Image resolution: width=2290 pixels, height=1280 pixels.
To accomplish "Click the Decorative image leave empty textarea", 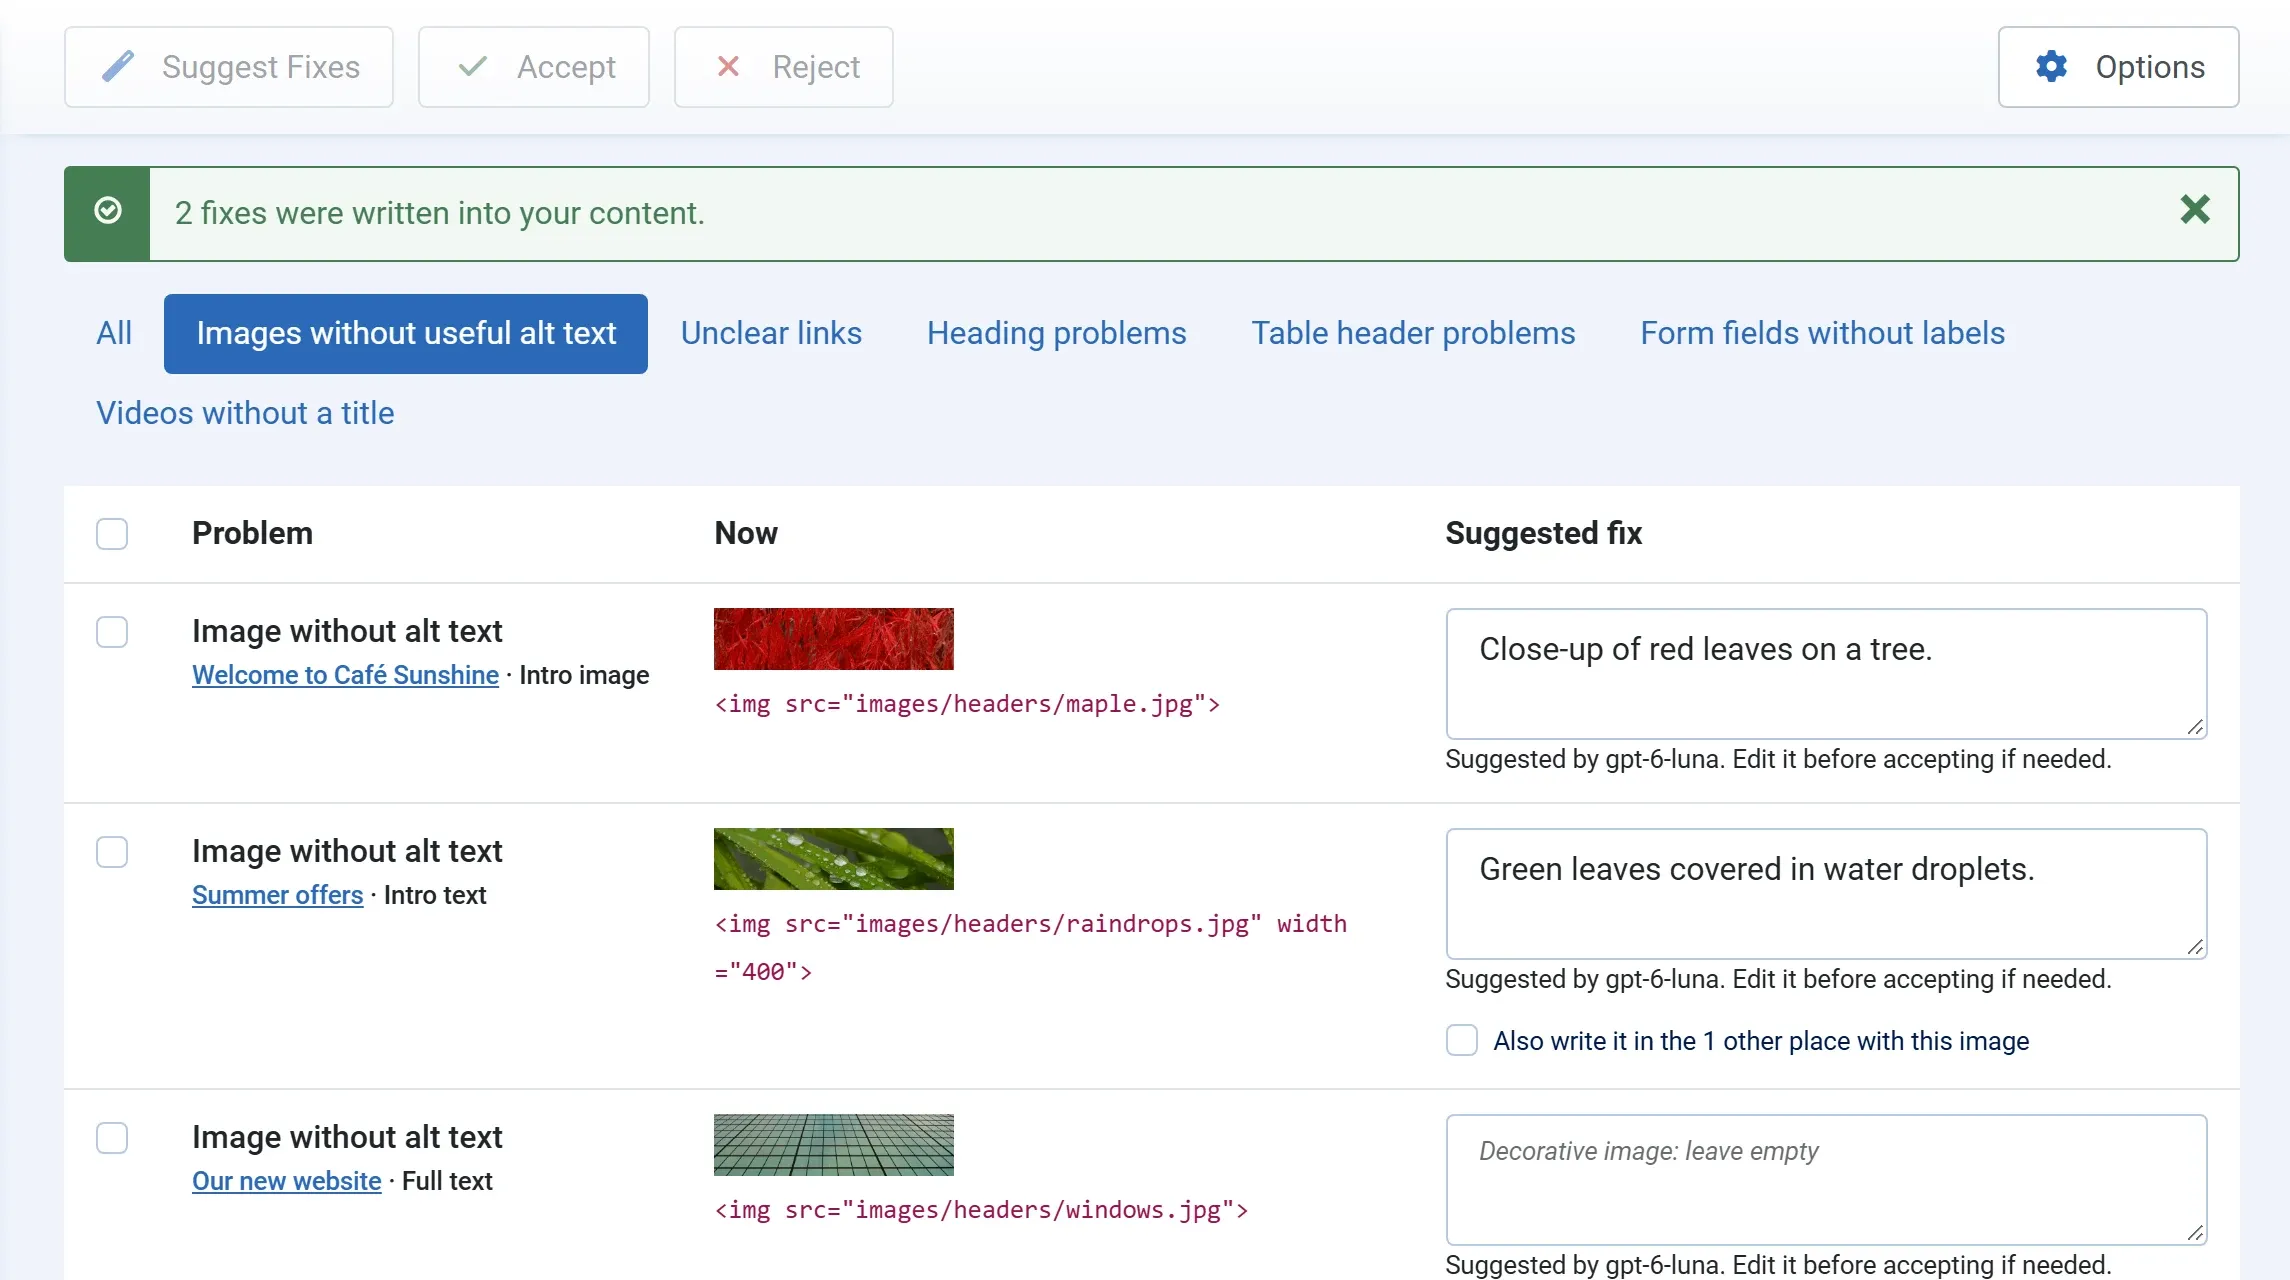I will click(x=1826, y=1180).
